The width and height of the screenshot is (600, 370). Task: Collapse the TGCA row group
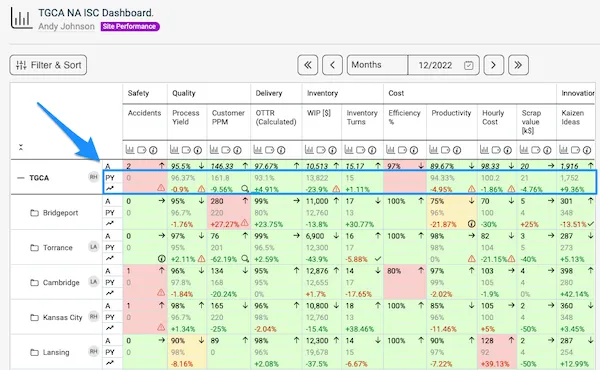(x=21, y=178)
